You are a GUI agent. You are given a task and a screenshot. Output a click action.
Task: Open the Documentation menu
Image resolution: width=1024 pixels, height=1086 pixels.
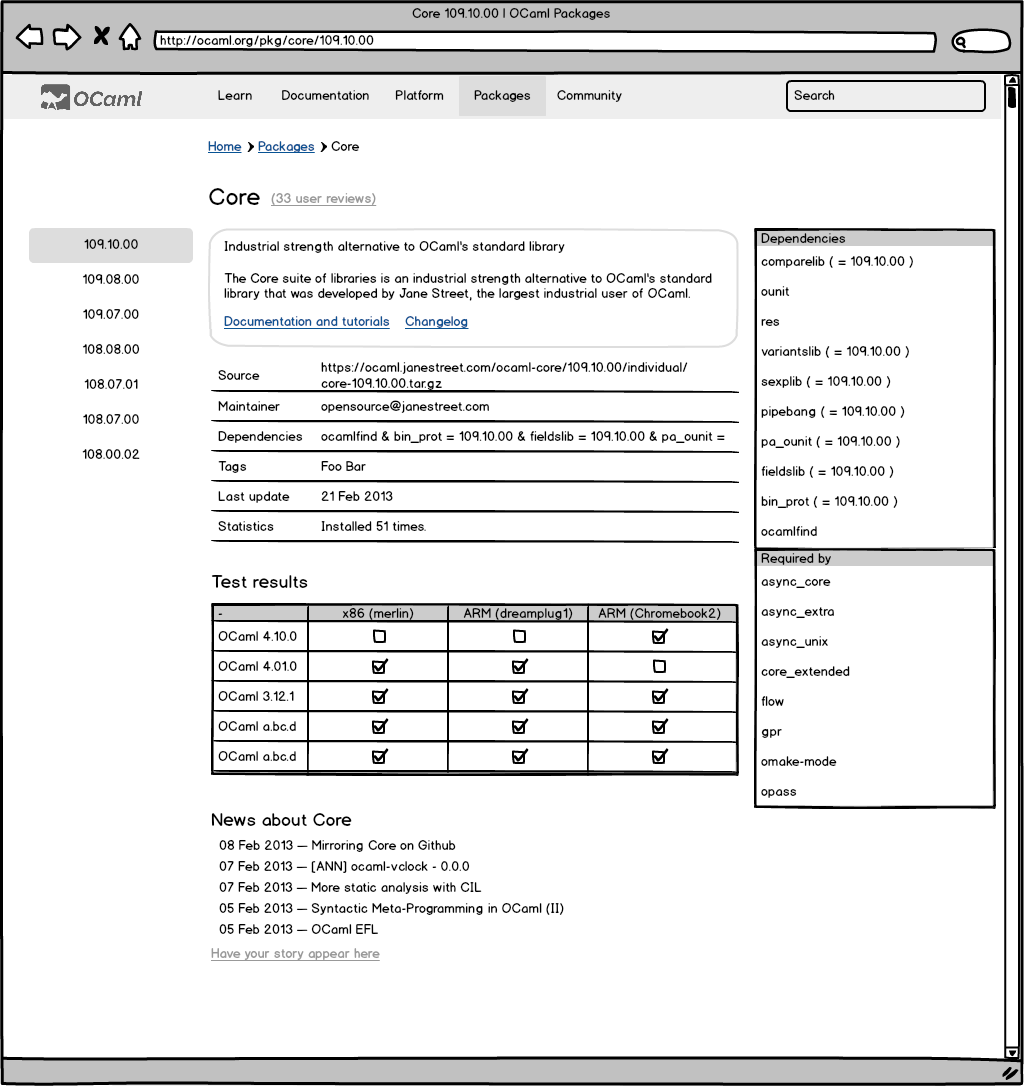325,96
